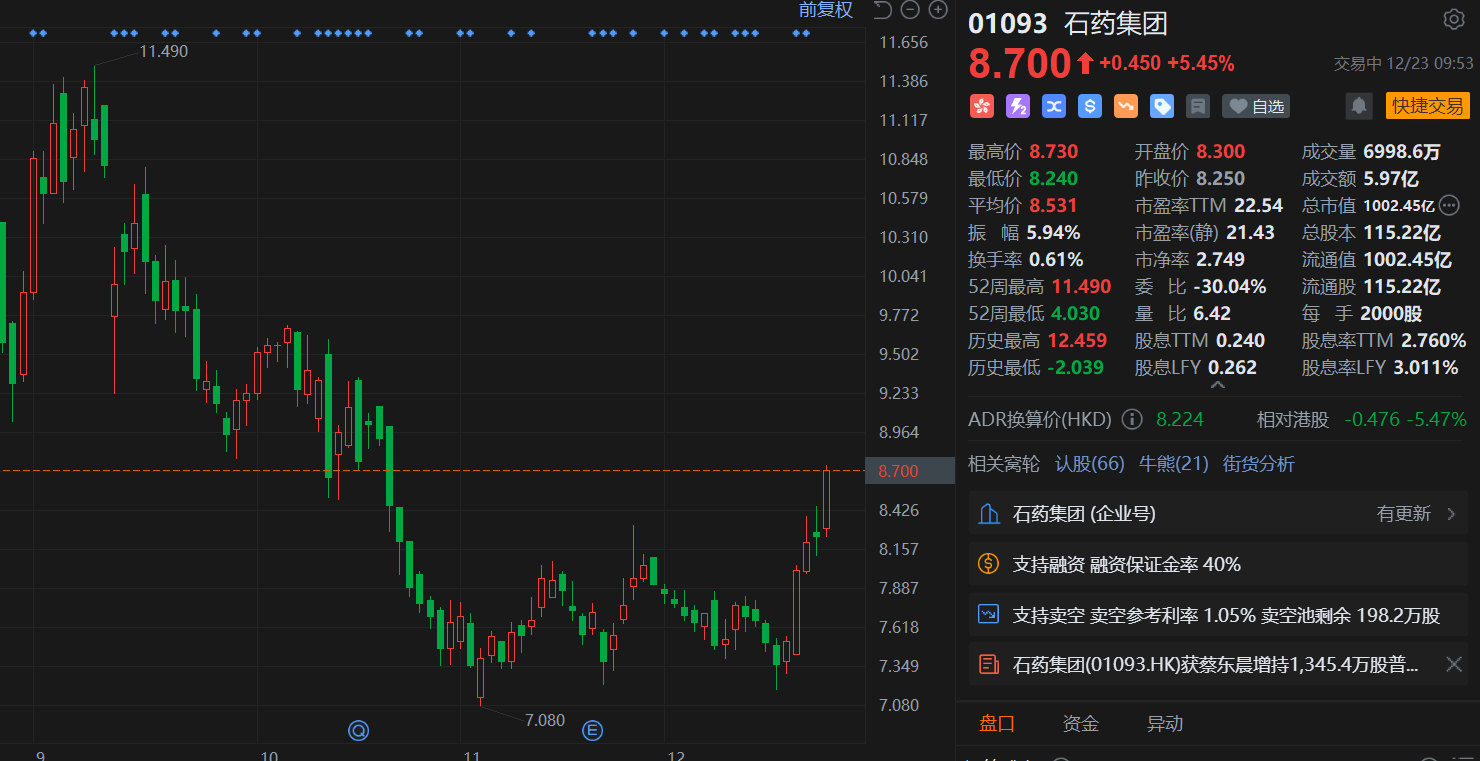Collapse the quote details with the up chevron

pyautogui.click(x=1217, y=385)
